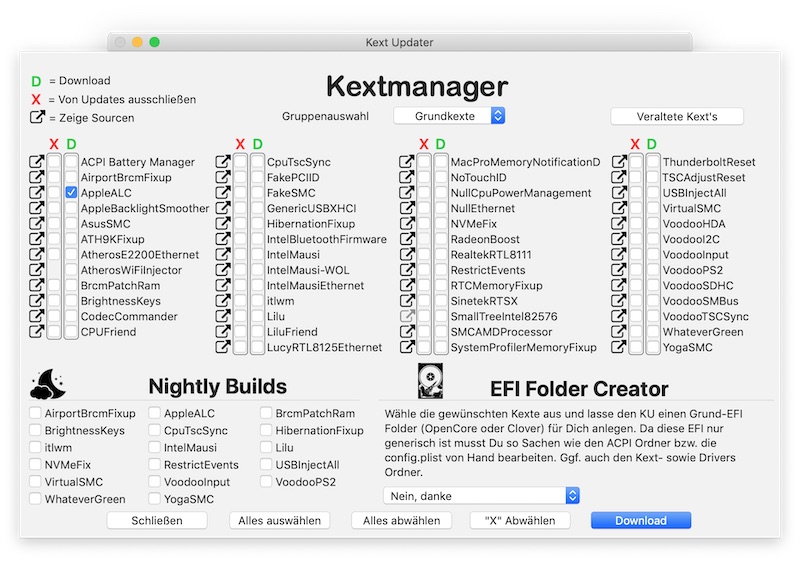
Task: Check nightly VoodooInput build
Action: click(x=155, y=481)
